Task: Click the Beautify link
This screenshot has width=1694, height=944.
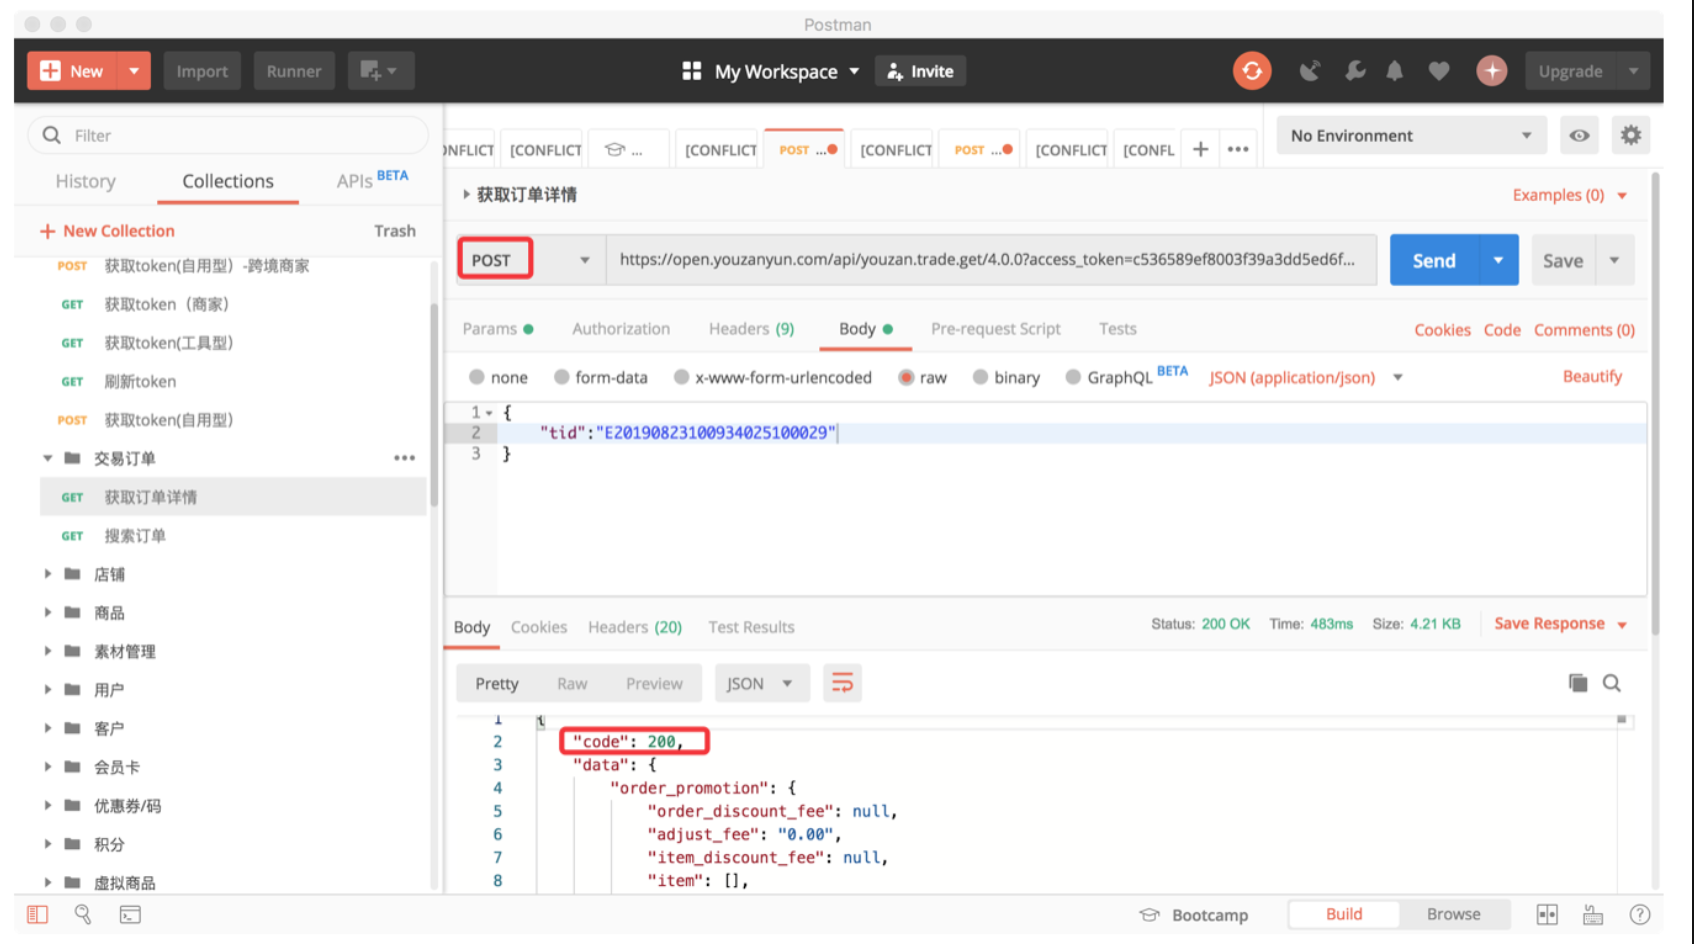Action: pos(1592,376)
